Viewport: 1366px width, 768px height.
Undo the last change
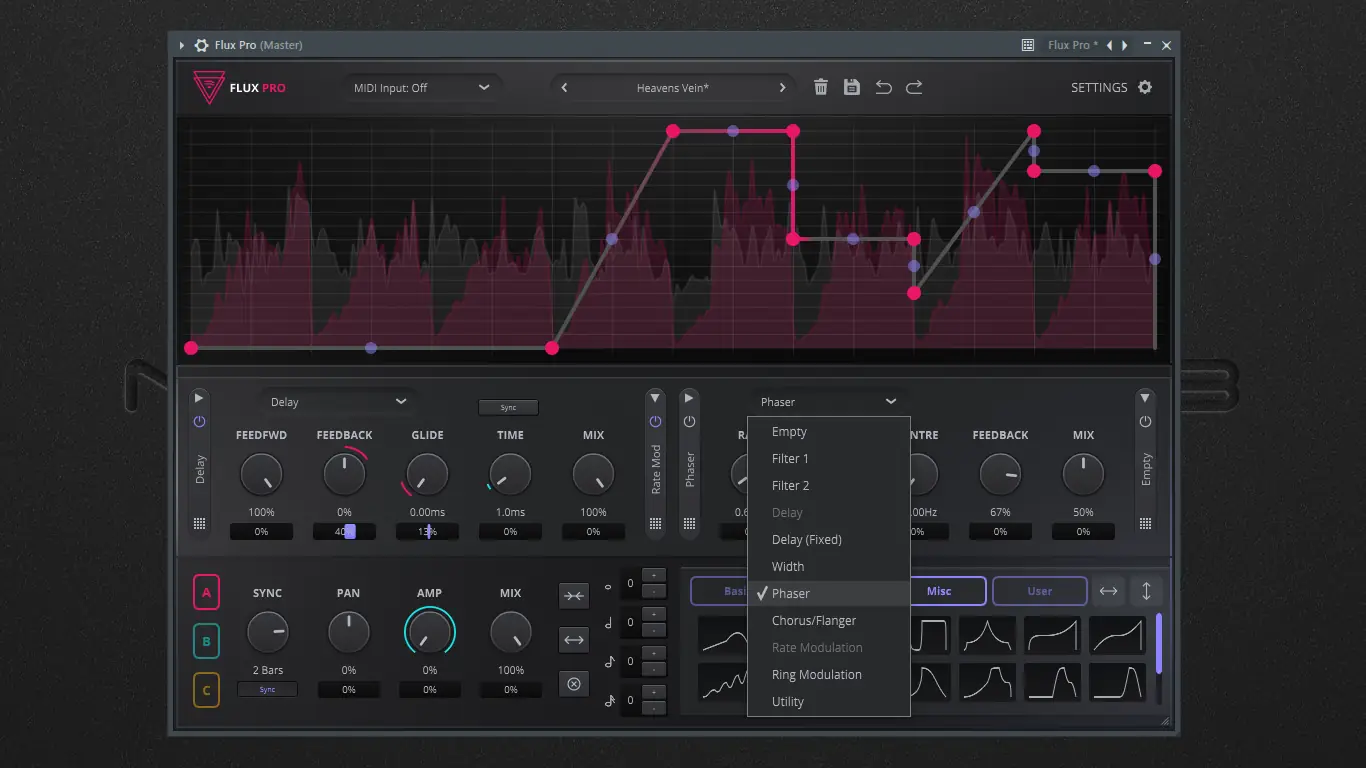tap(883, 87)
